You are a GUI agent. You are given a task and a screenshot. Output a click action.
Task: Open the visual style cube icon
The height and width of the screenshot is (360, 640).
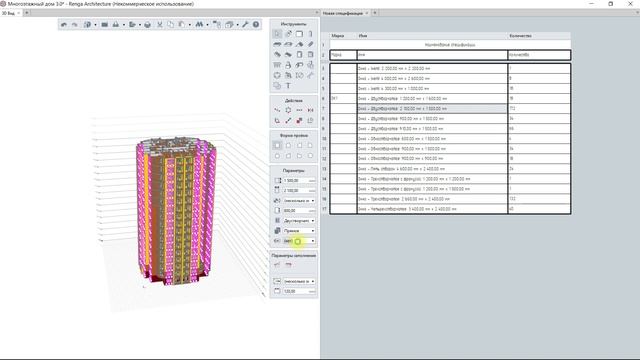tap(229, 25)
